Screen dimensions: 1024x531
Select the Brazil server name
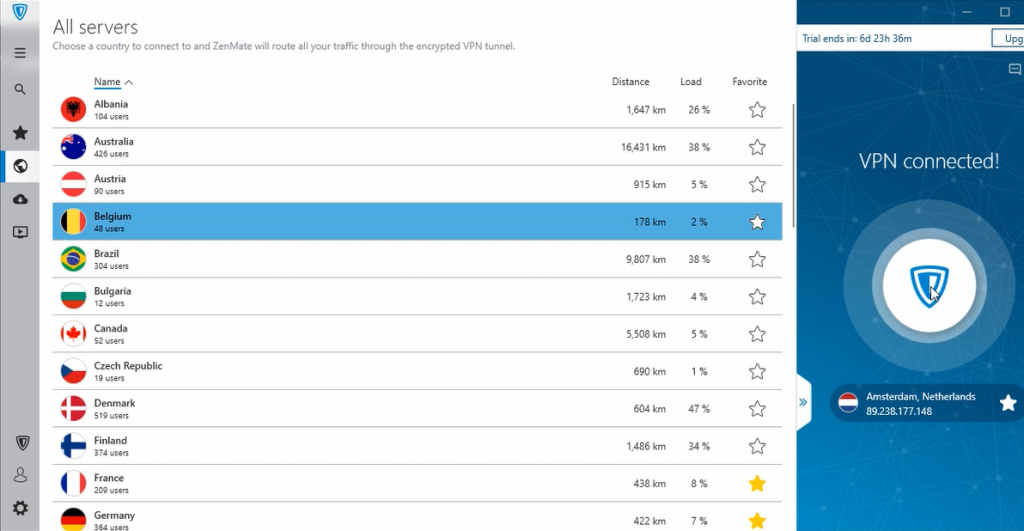[x=106, y=253]
